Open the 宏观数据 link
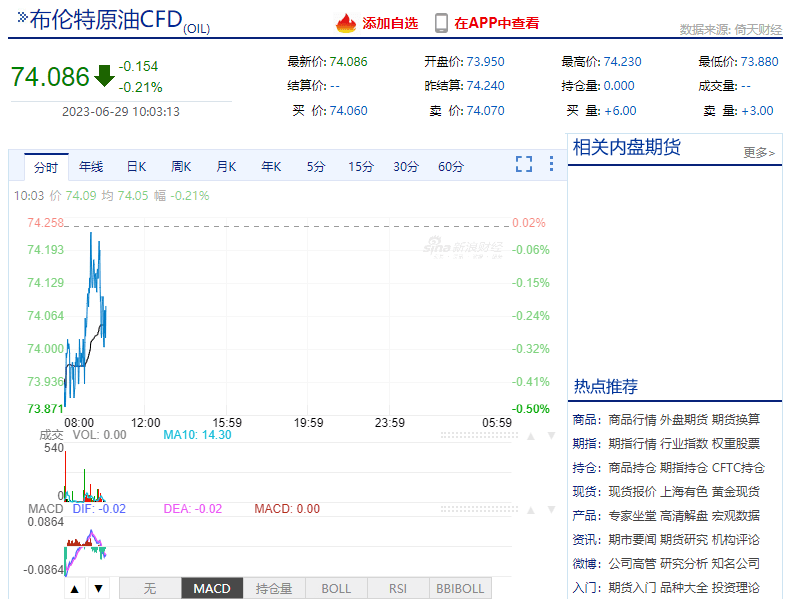Image resolution: width=791 pixels, height=599 pixels. tap(736, 516)
